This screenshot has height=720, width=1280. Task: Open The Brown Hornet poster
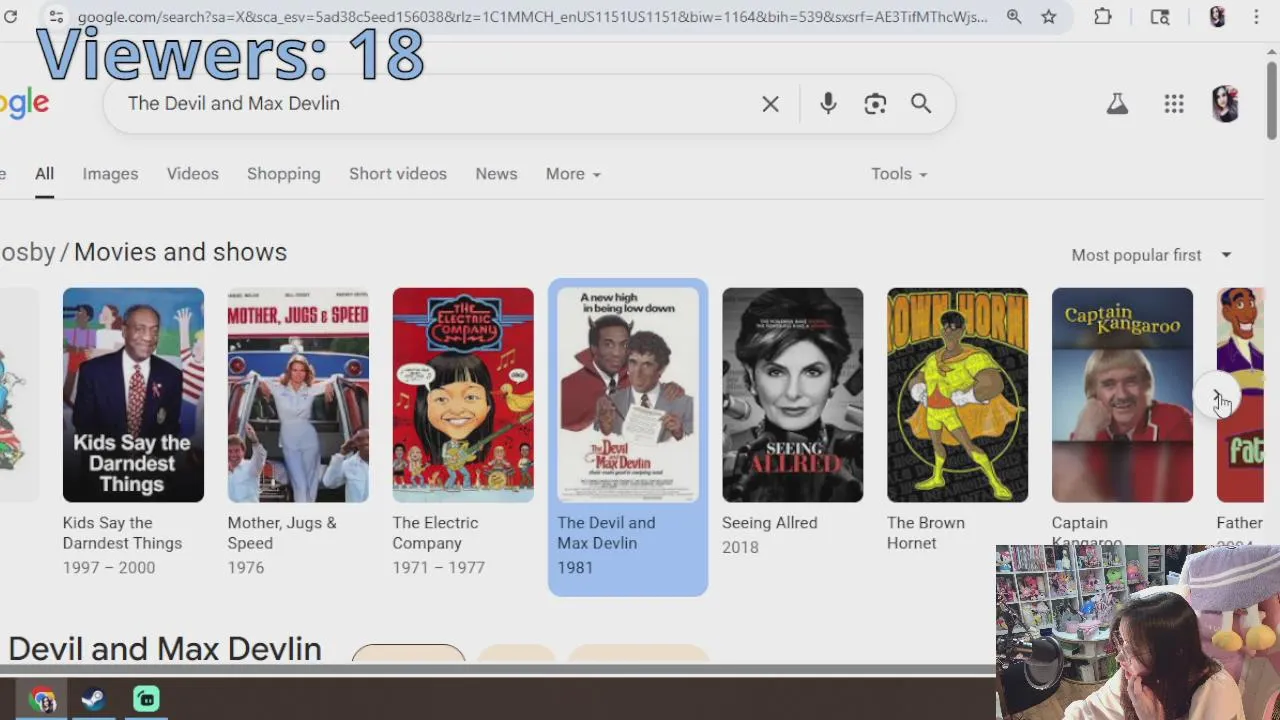(958, 395)
